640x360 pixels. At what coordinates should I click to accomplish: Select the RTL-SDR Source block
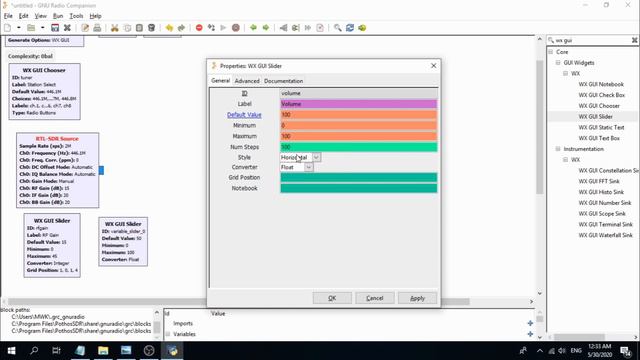coord(58,170)
